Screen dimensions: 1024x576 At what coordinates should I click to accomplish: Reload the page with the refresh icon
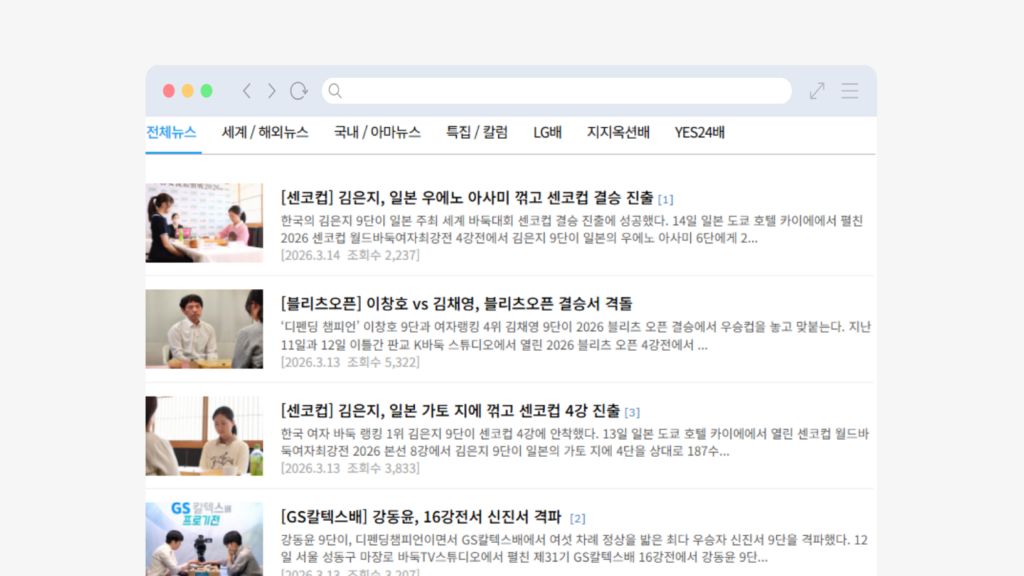(x=298, y=90)
